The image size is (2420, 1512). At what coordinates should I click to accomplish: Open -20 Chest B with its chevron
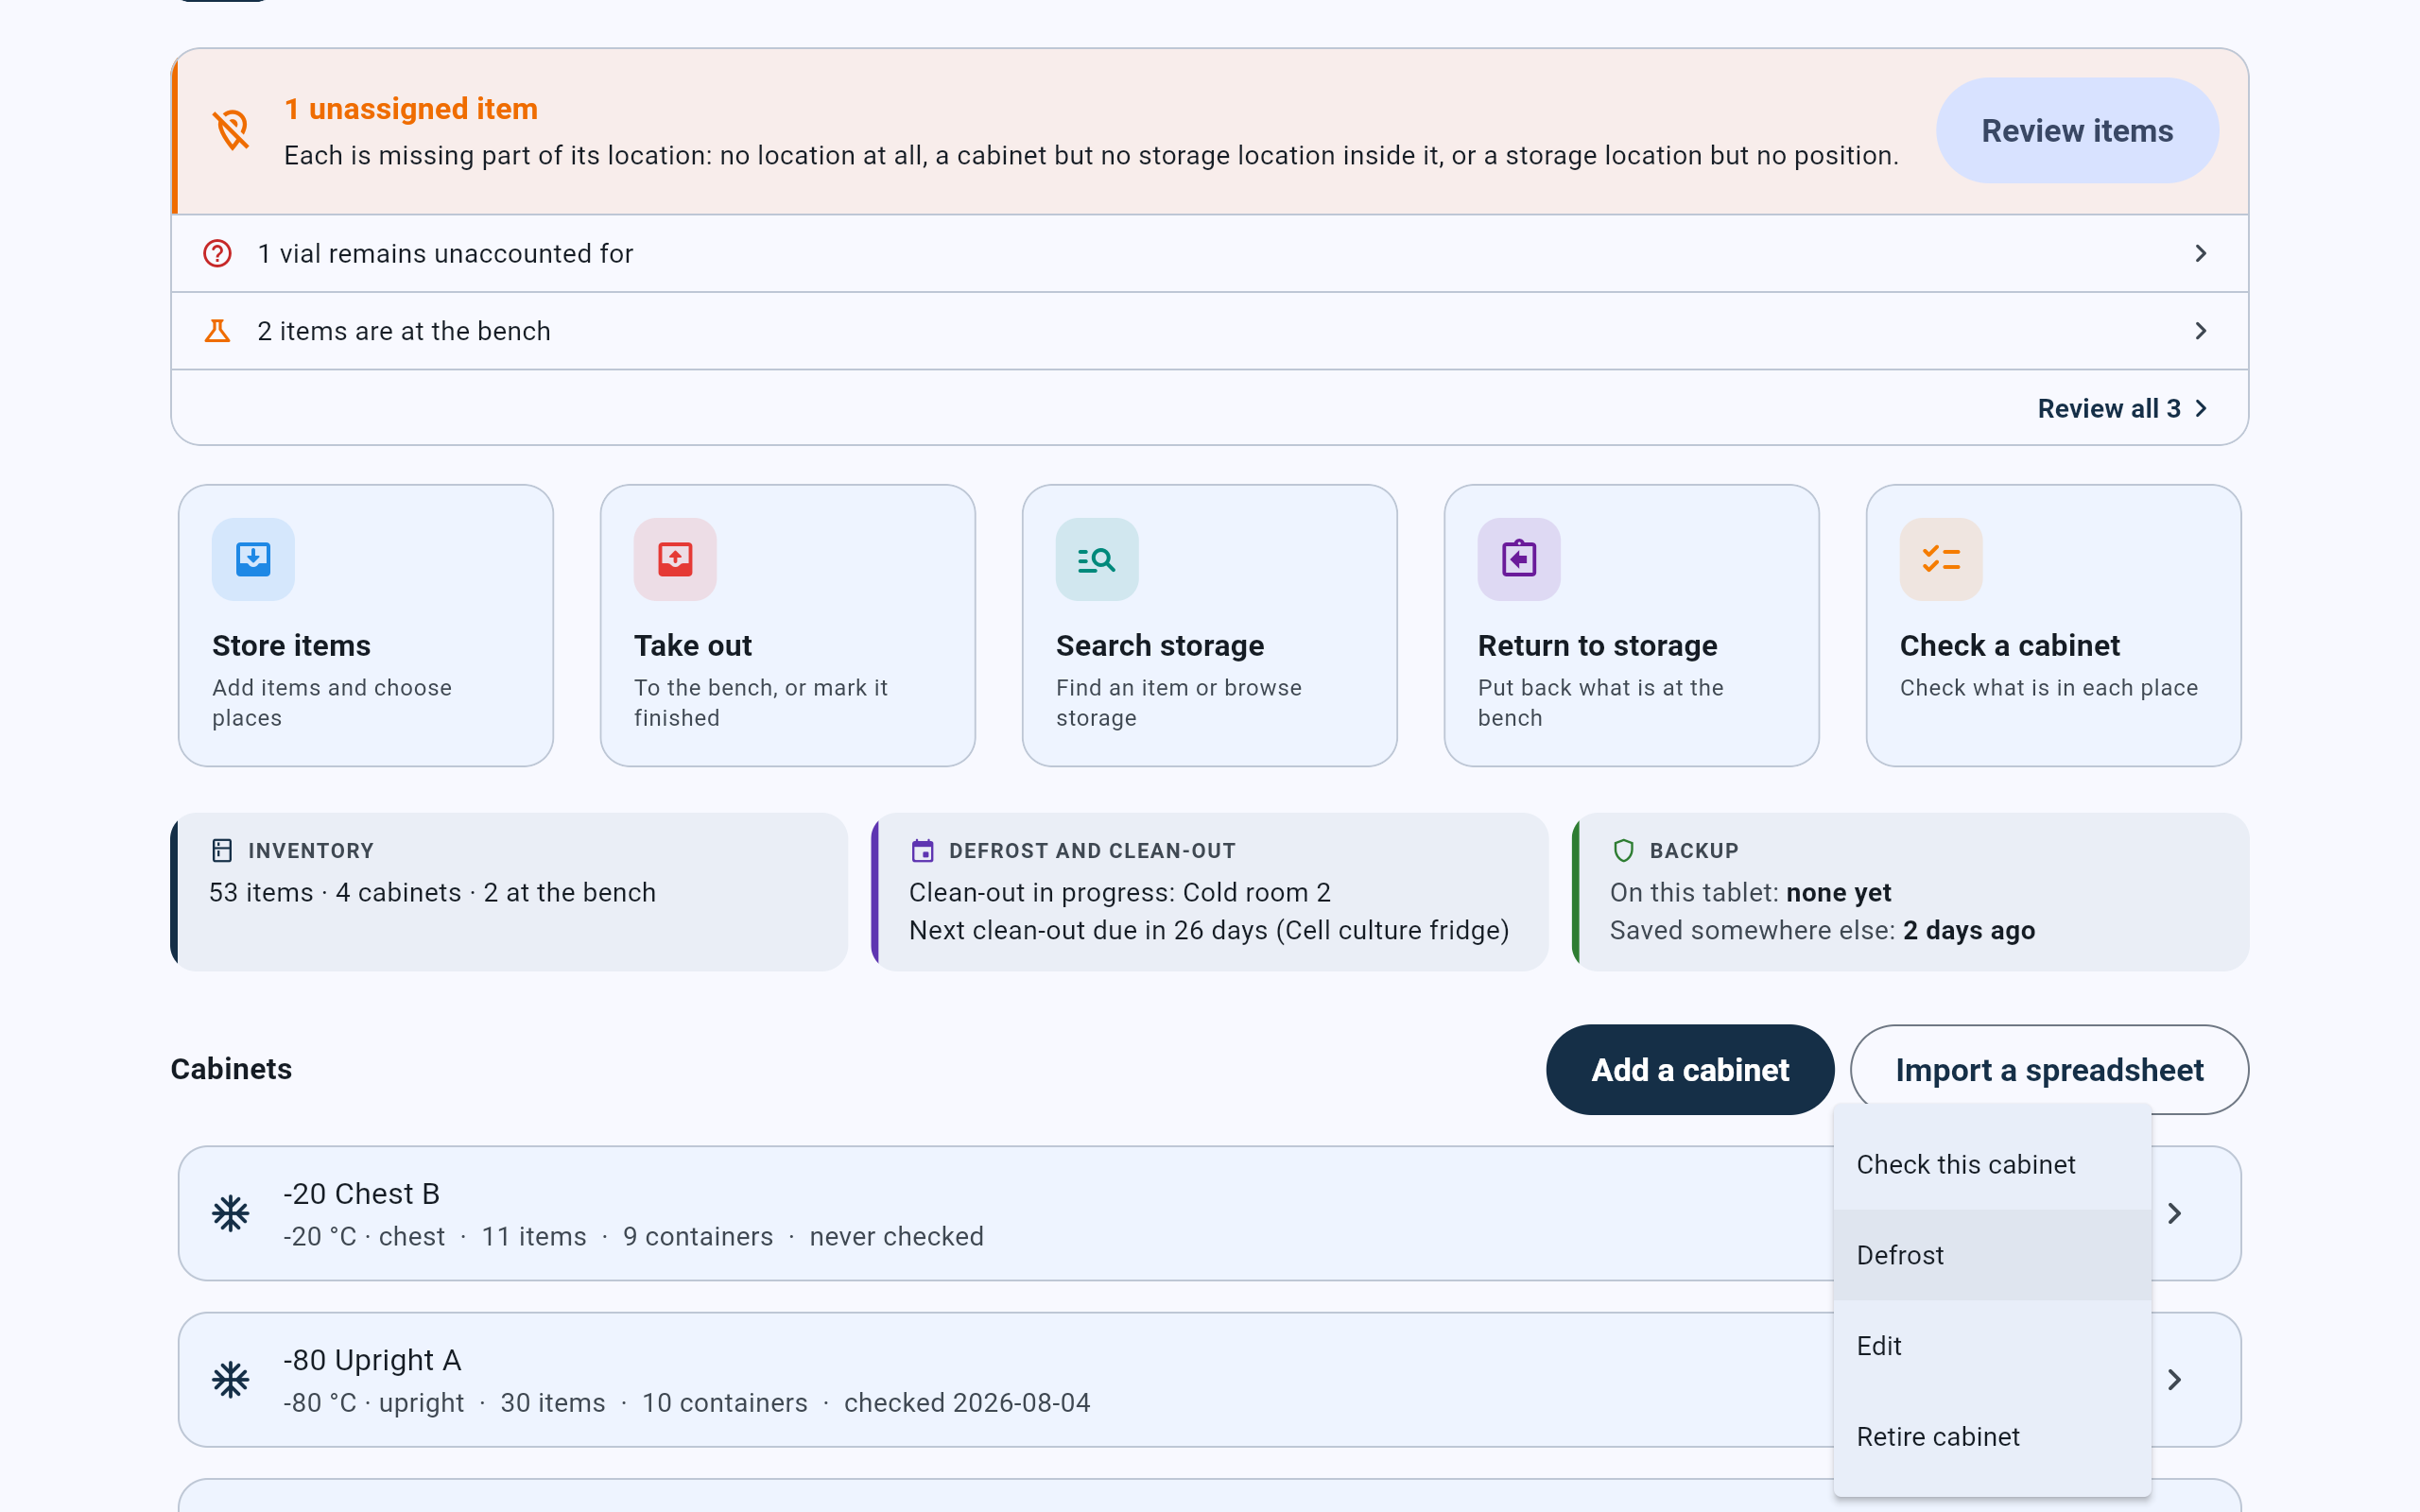coord(2174,1213)
